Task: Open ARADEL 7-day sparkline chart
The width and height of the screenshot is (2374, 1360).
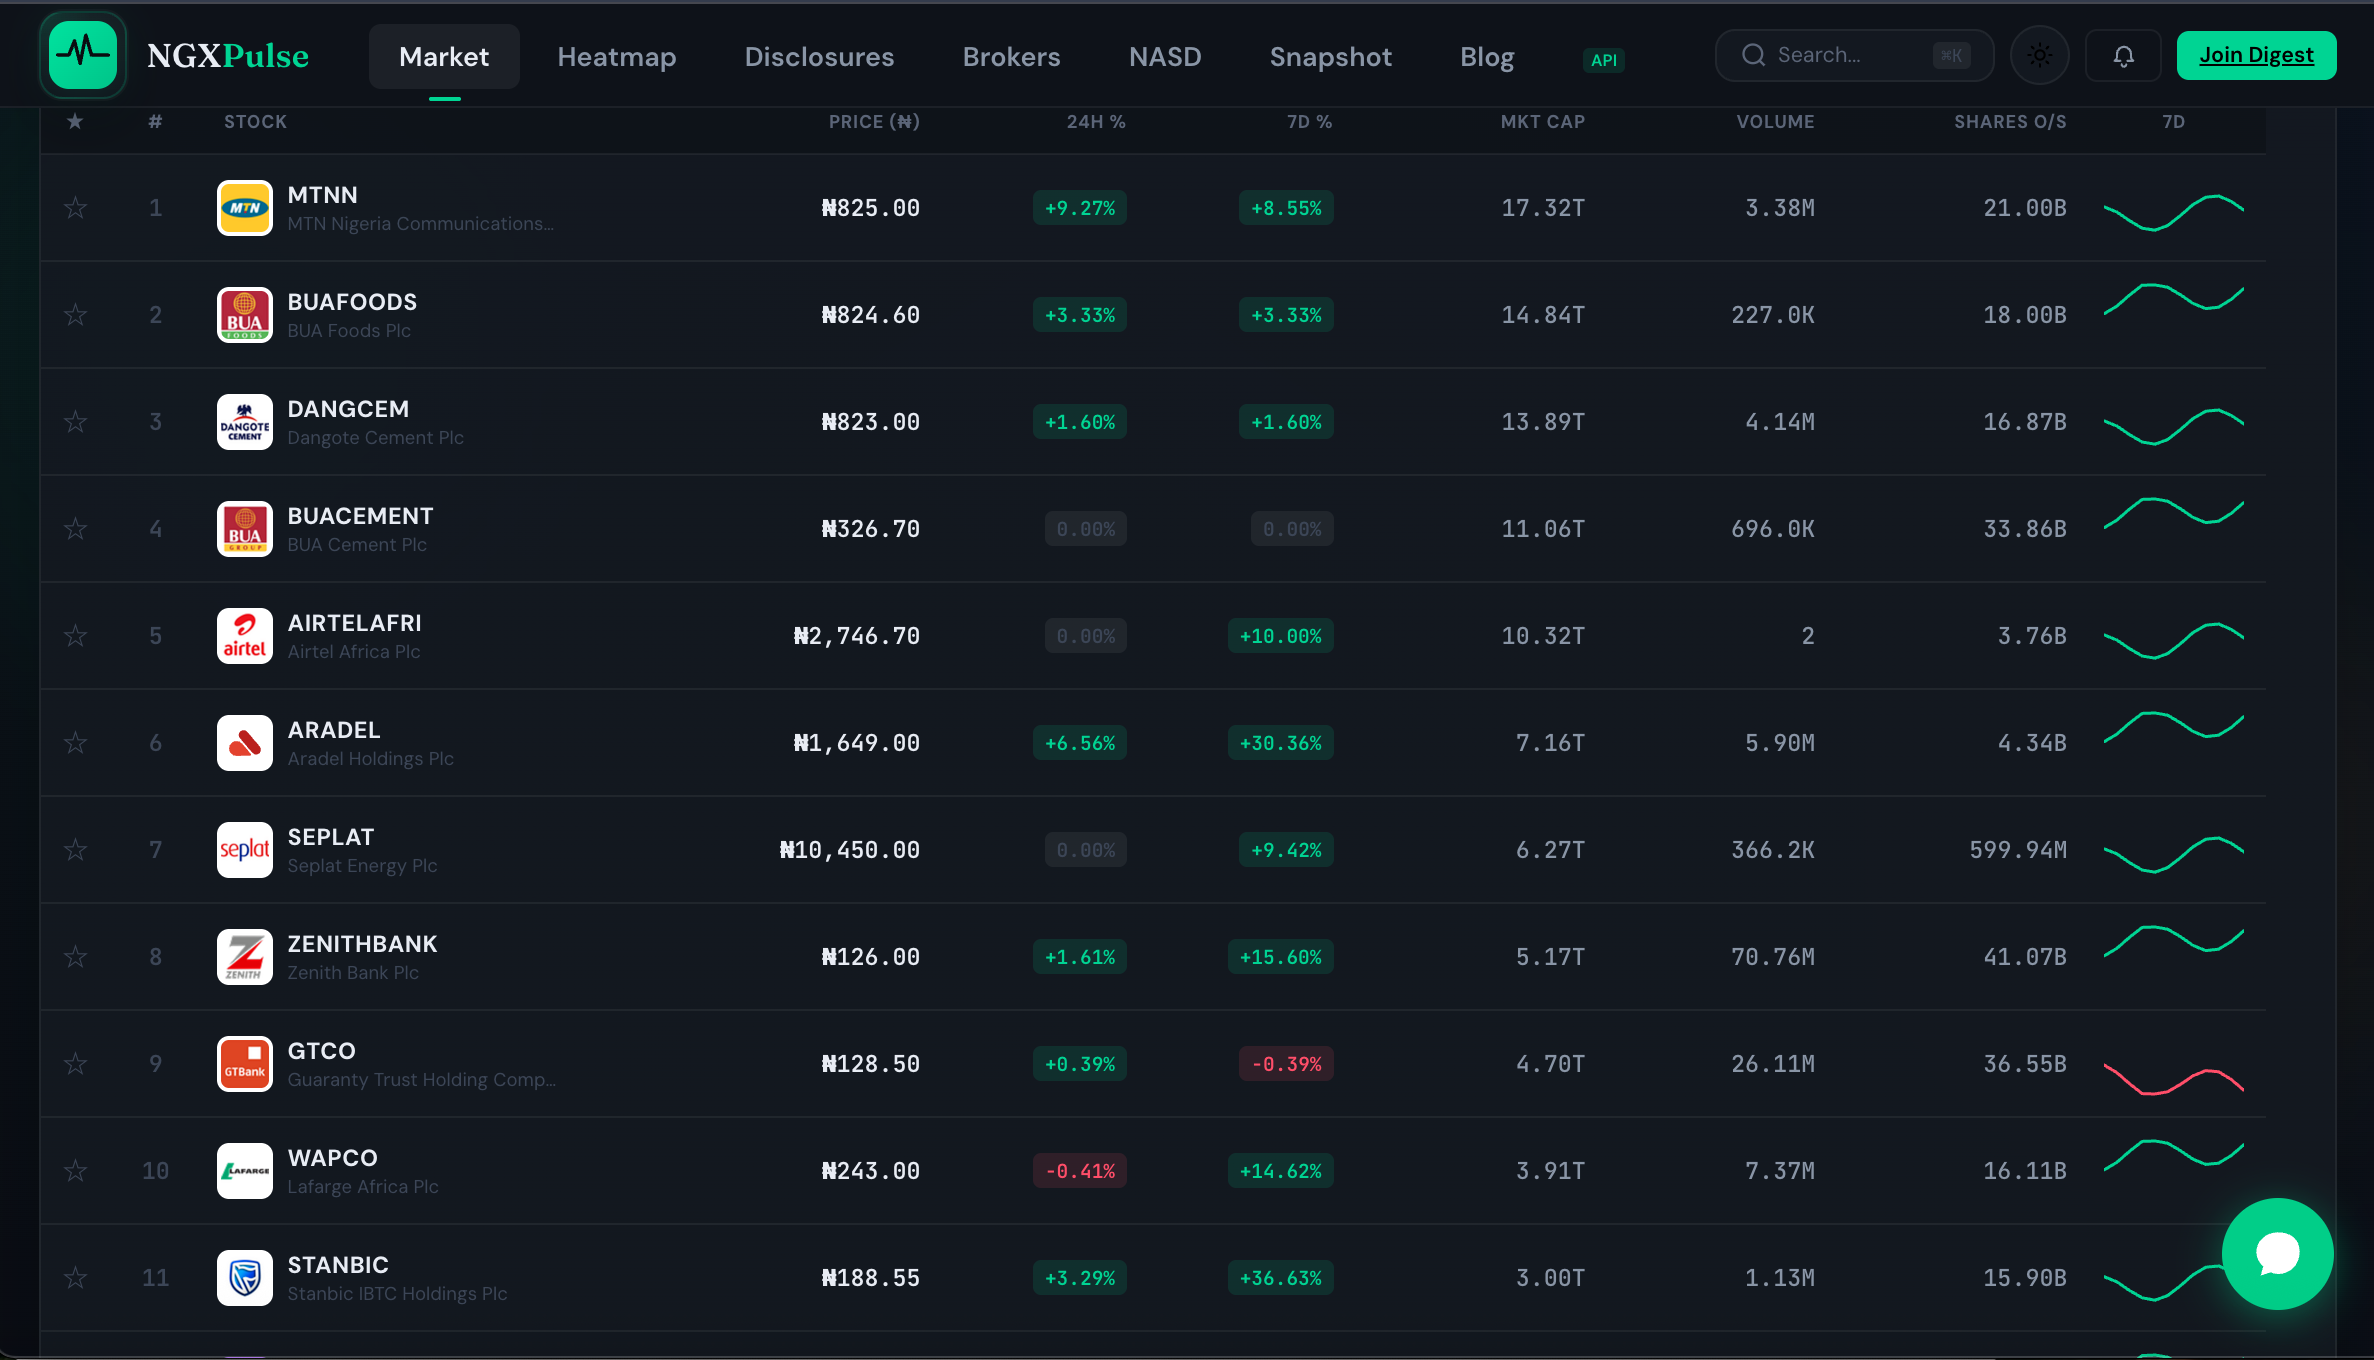Action: pos(2173,727)
